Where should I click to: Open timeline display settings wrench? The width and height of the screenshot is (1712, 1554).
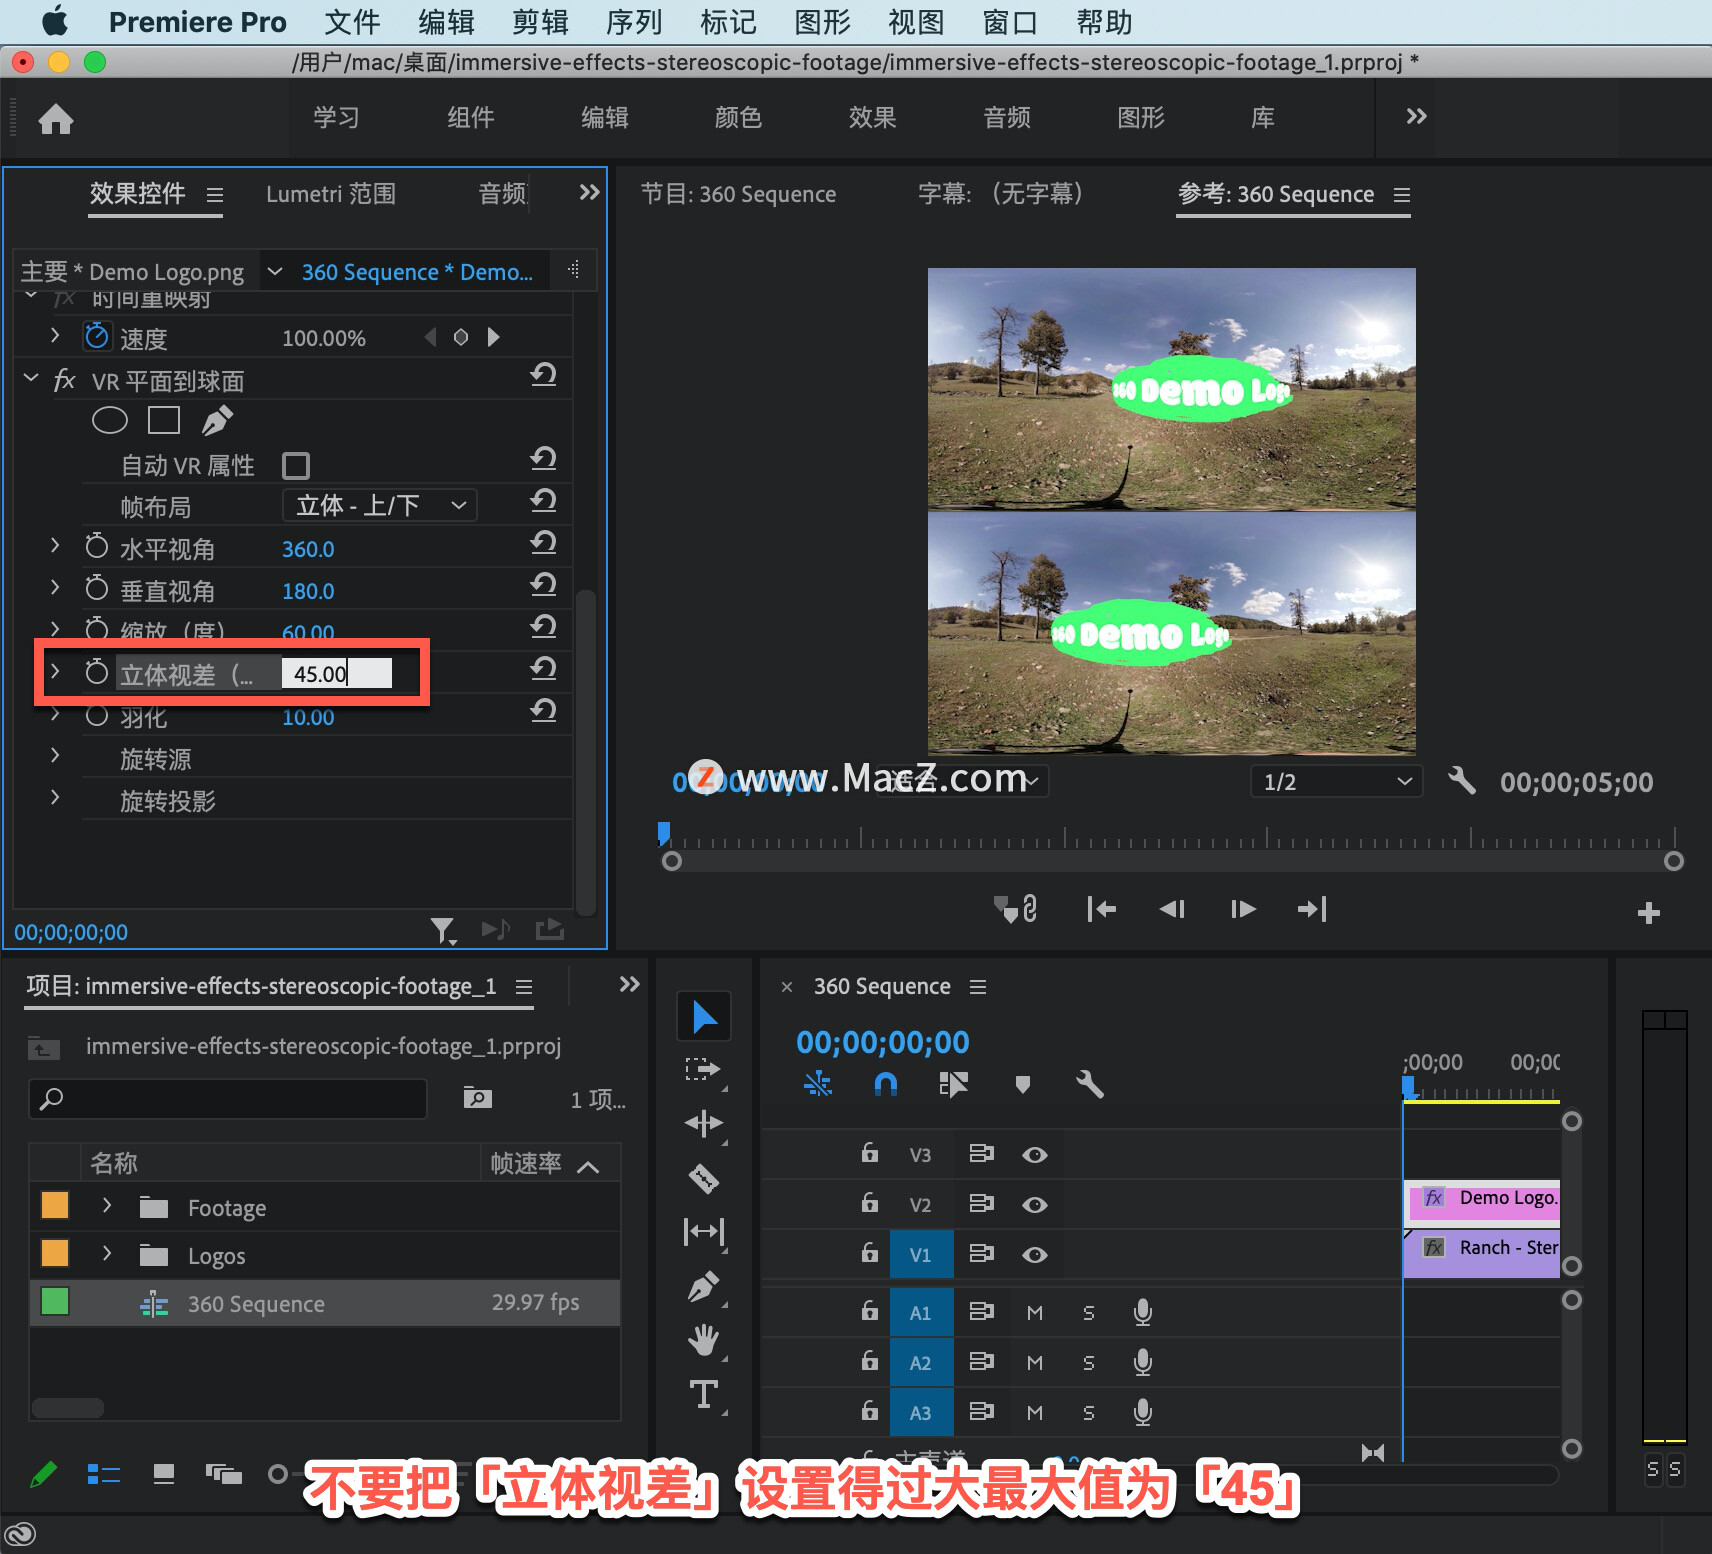pyautogui.click(x=1089, y=1084)
